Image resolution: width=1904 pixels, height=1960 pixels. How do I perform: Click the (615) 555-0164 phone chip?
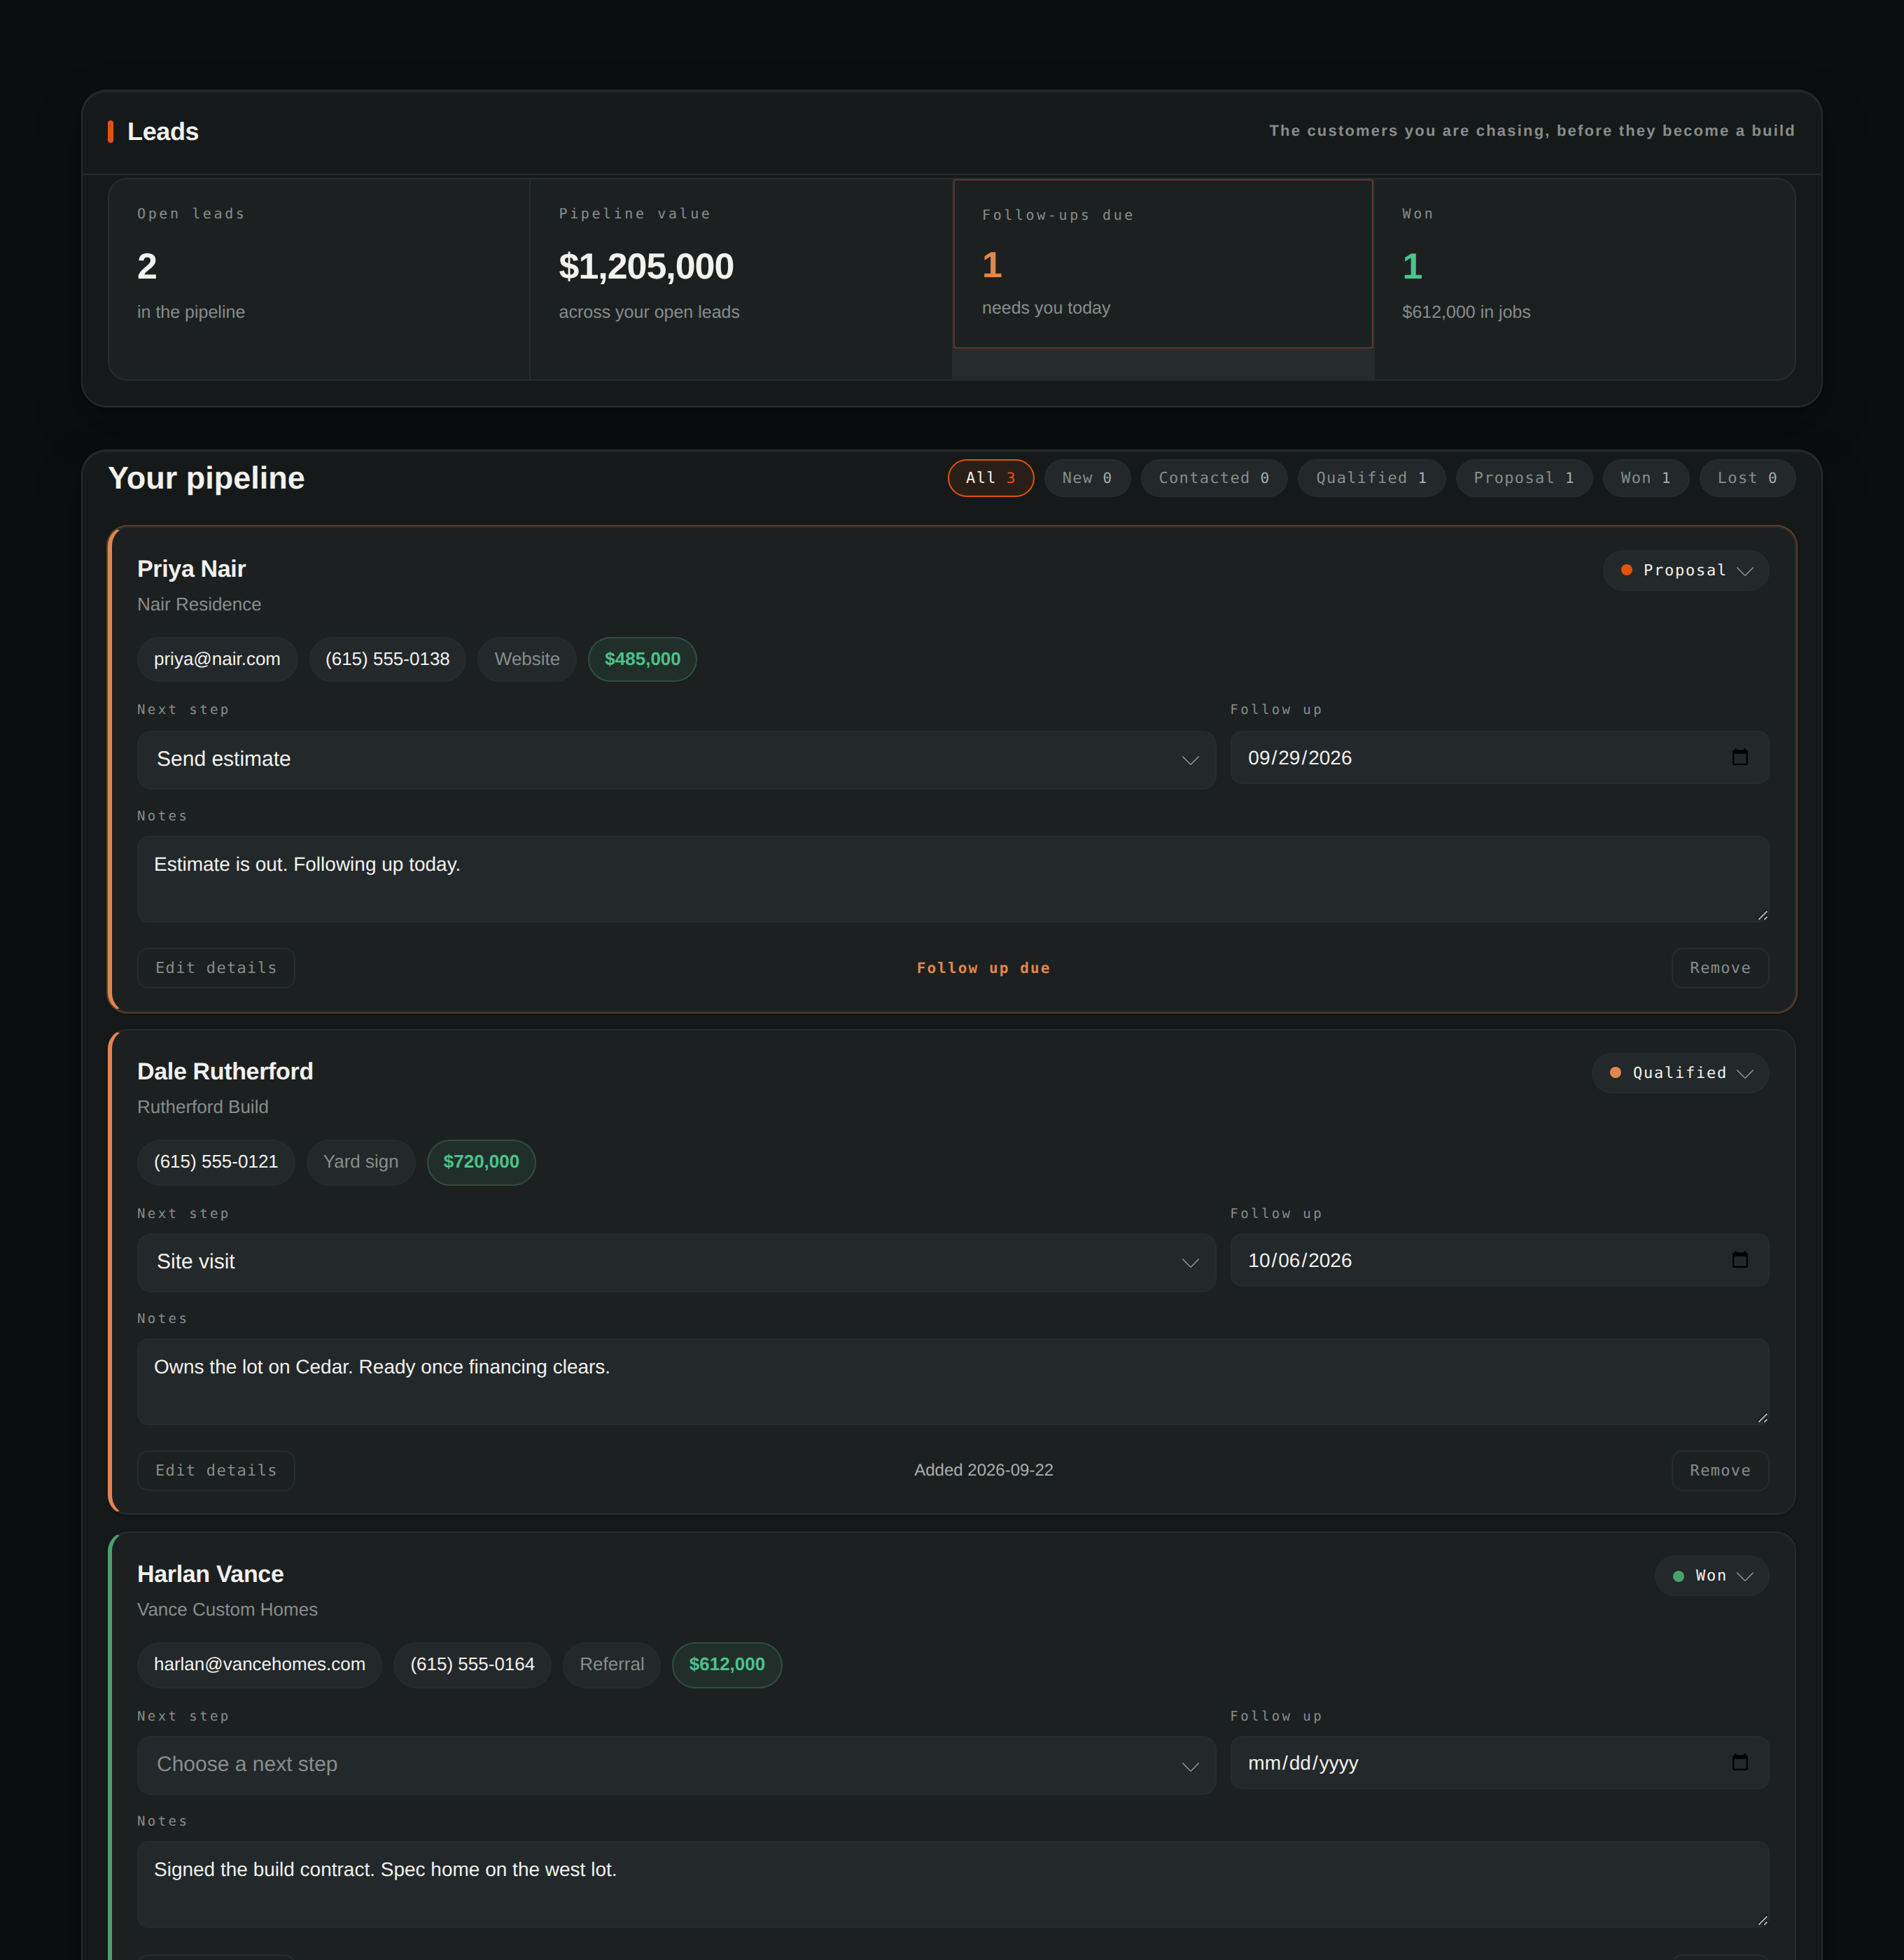tap(472, 1664)
